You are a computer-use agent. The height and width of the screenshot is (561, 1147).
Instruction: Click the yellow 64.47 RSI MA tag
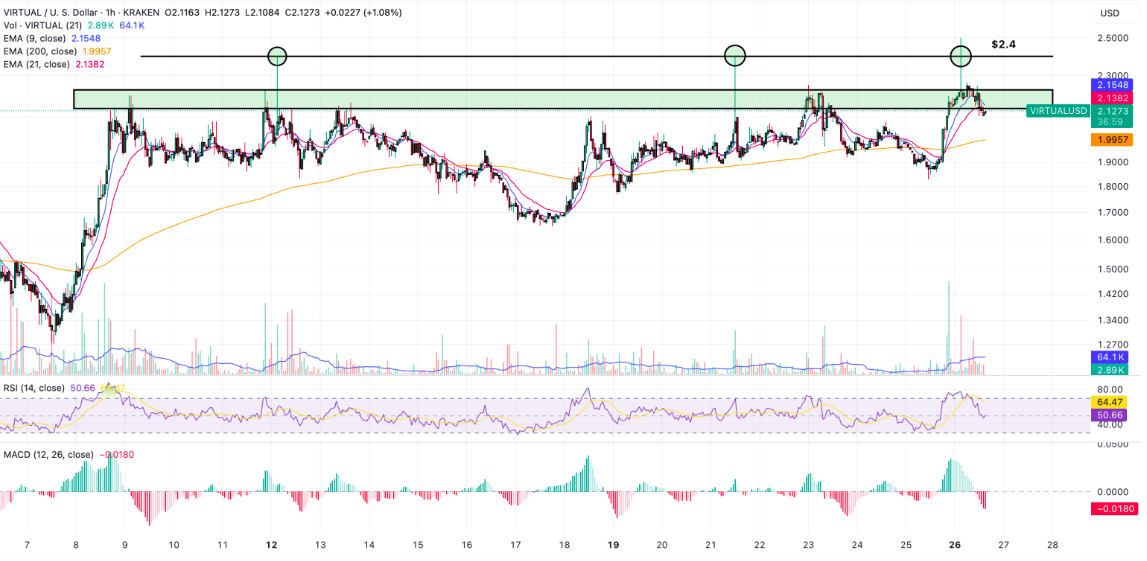tap(1109, 402)
